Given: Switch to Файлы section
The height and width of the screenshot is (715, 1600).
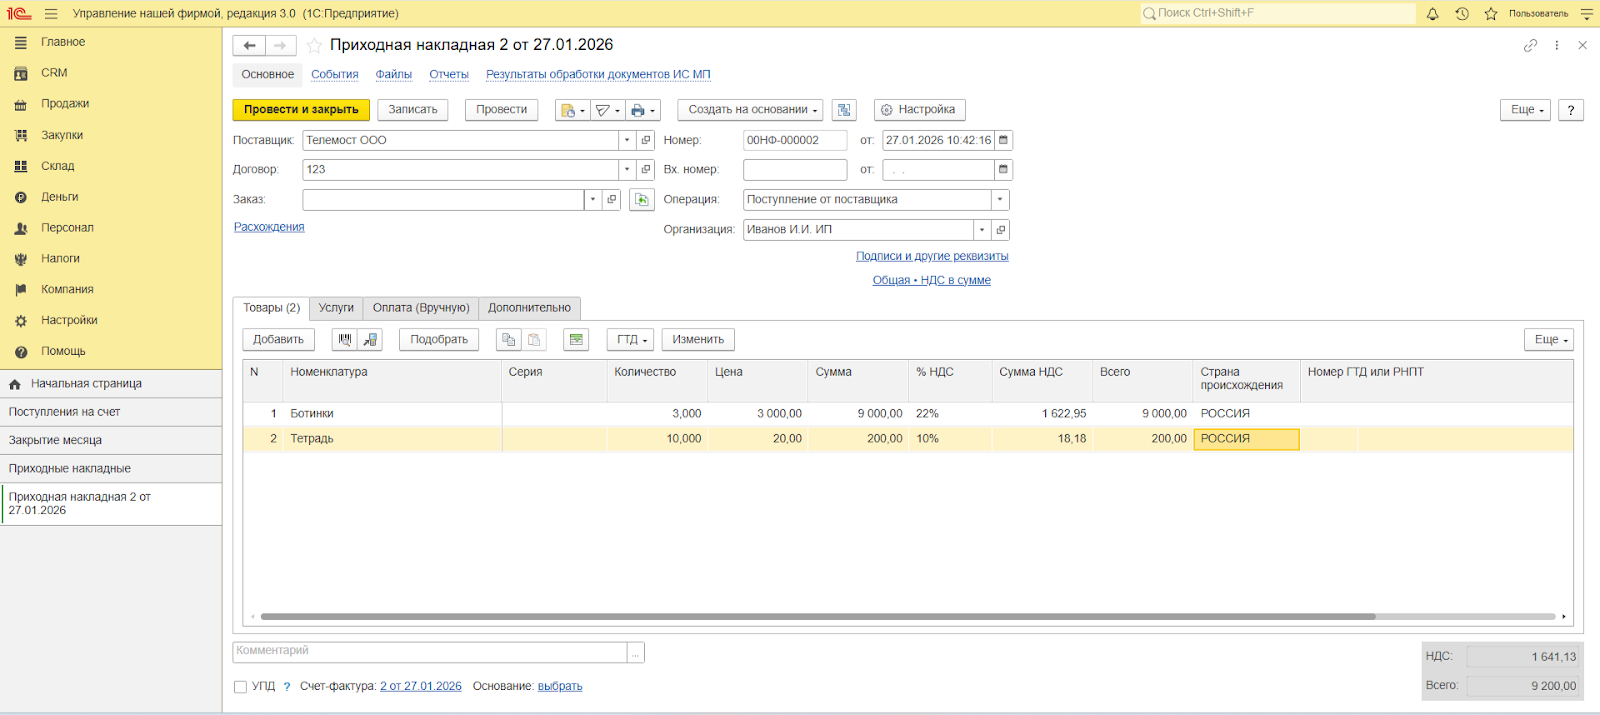Looking at the screenshot, I should pyautogui.click(x=394, y=75).
